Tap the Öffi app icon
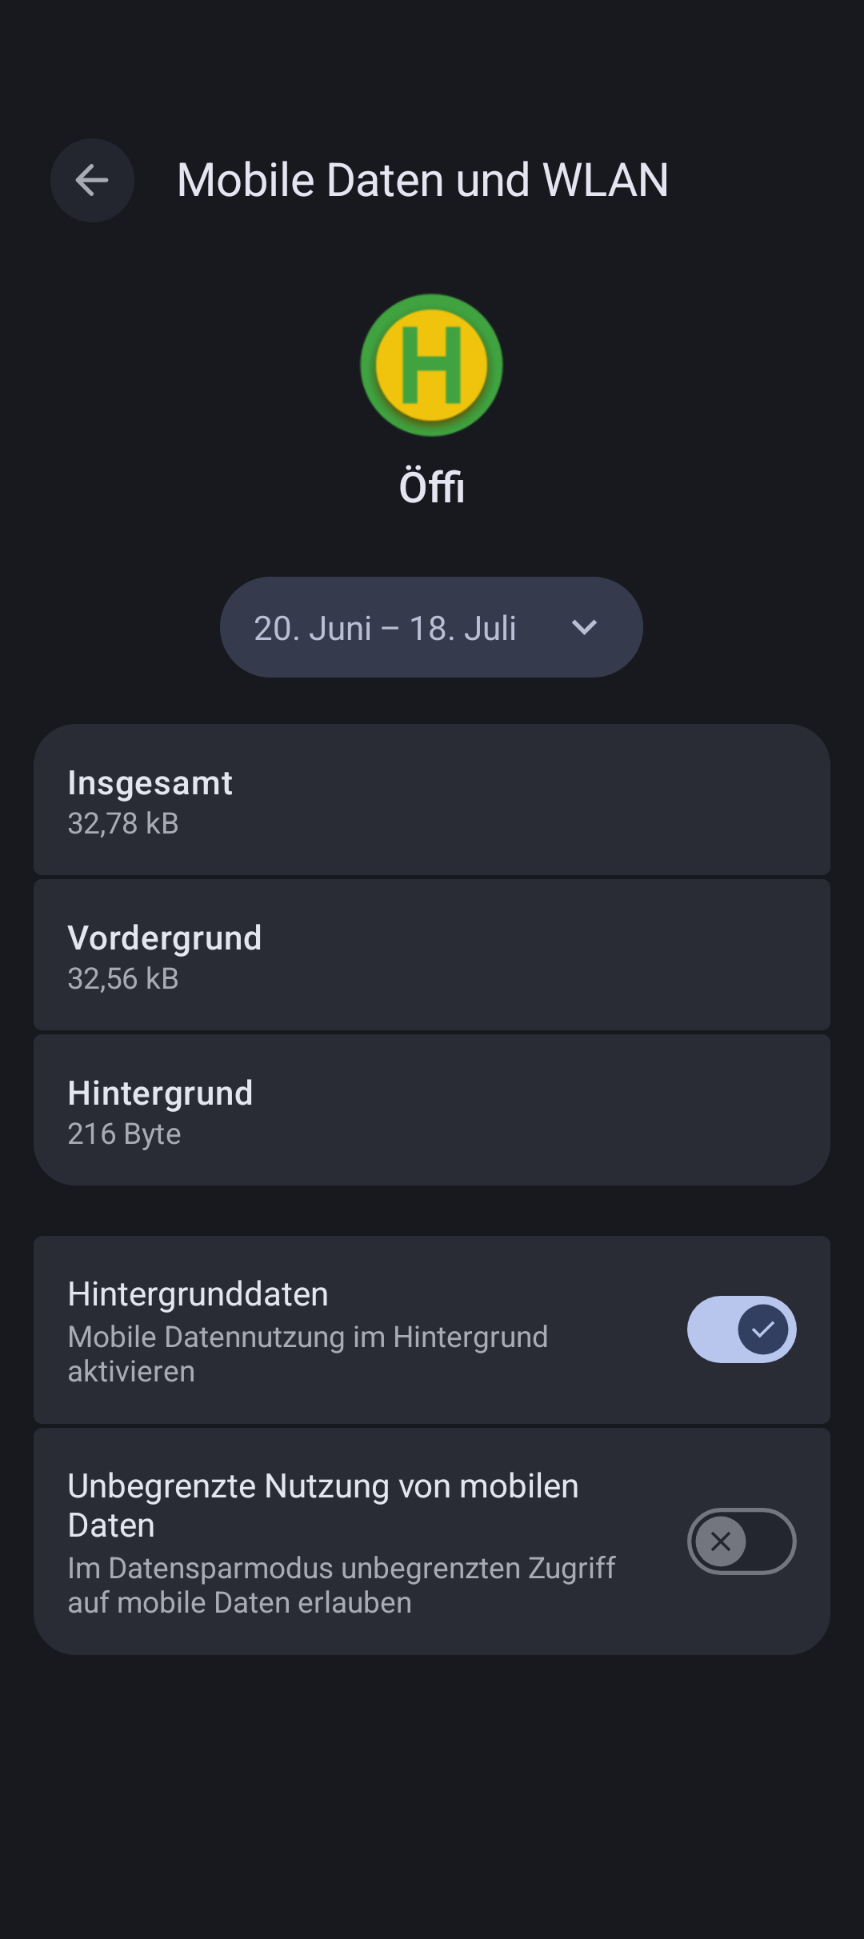The image size is (864, 1939). pos(431,365)
